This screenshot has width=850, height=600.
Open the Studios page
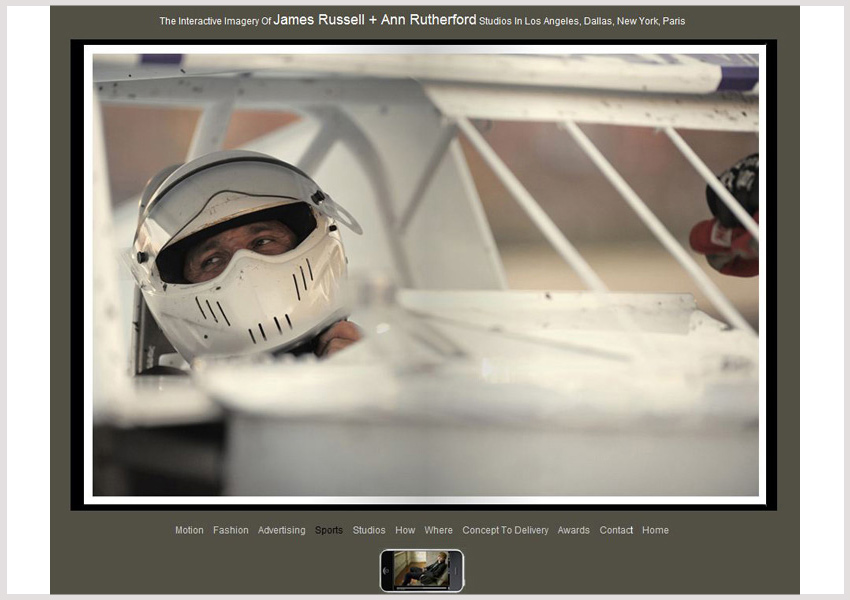(369, 530)
